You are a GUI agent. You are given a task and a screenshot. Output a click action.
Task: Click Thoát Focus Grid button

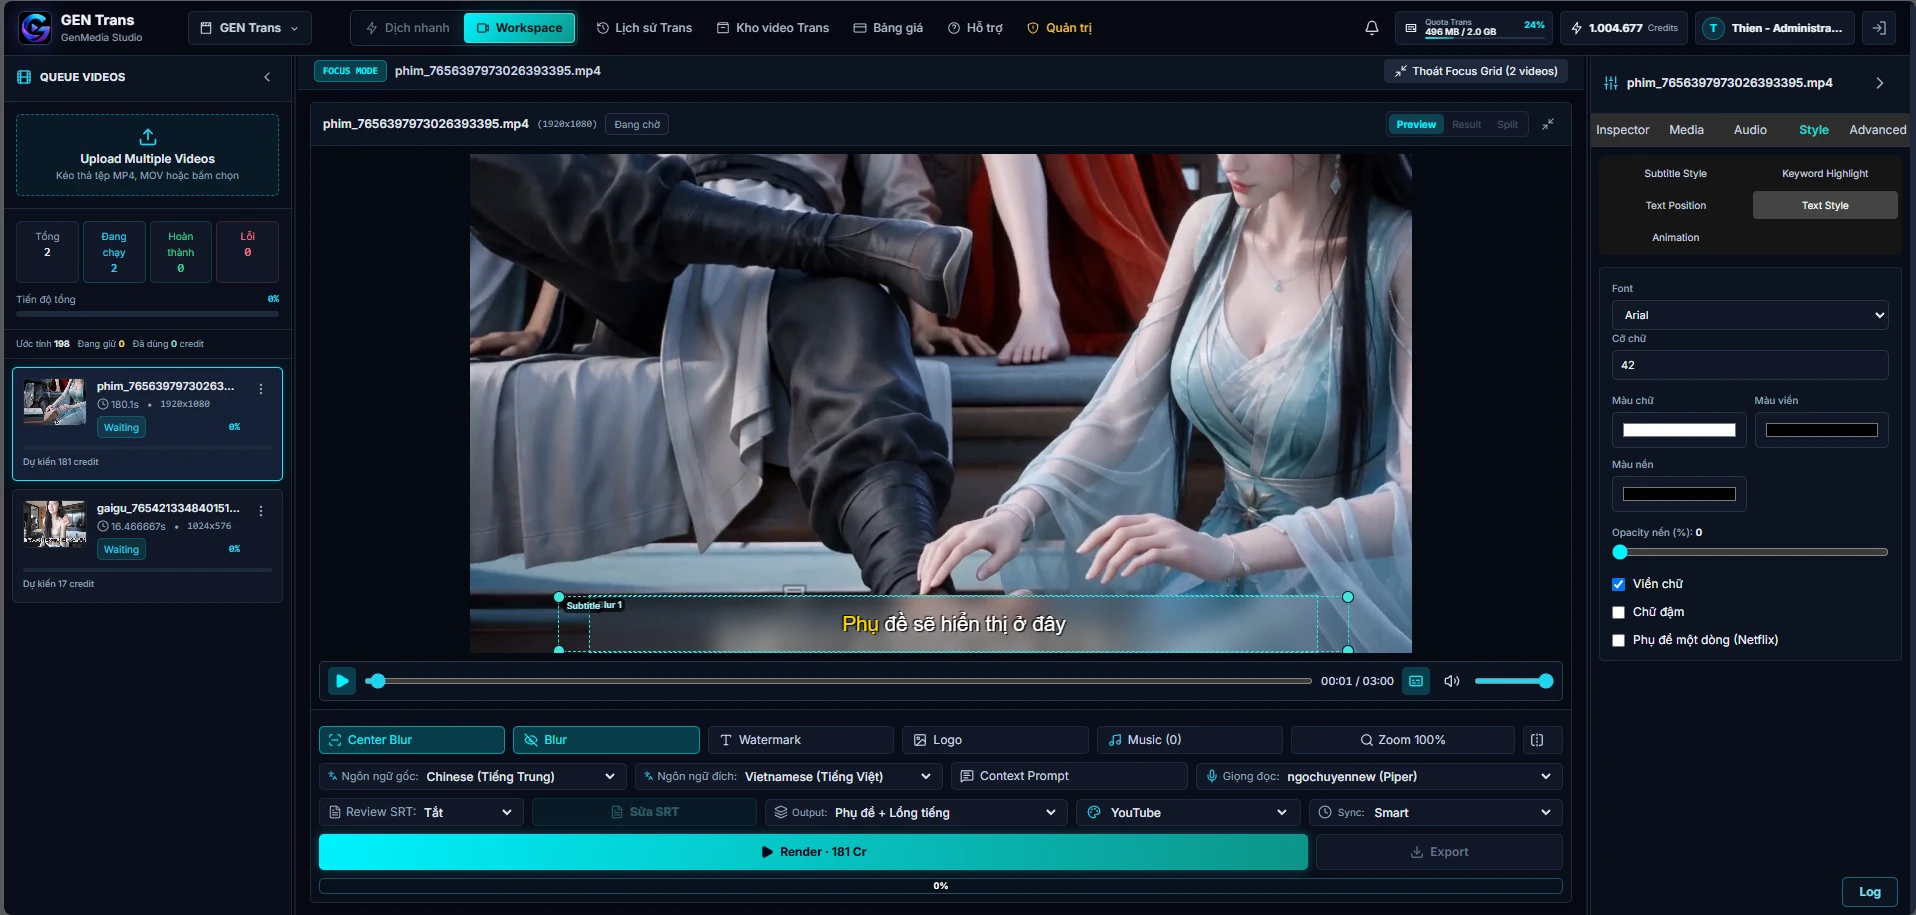(x=1476, y=71)
